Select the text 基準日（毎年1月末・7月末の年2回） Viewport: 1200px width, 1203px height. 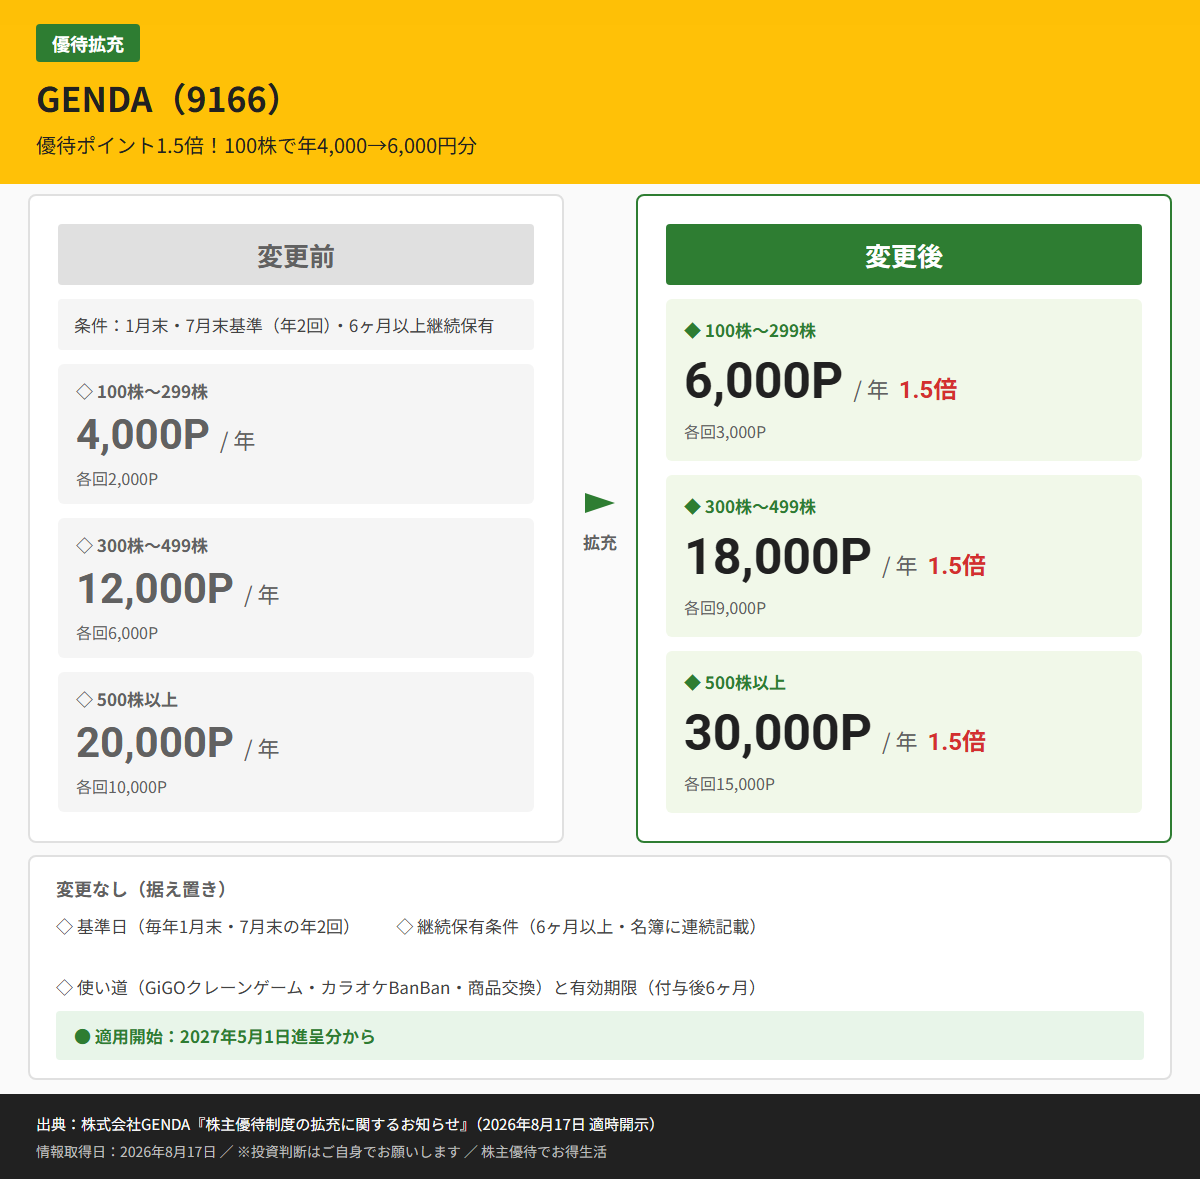pos(217,927)
